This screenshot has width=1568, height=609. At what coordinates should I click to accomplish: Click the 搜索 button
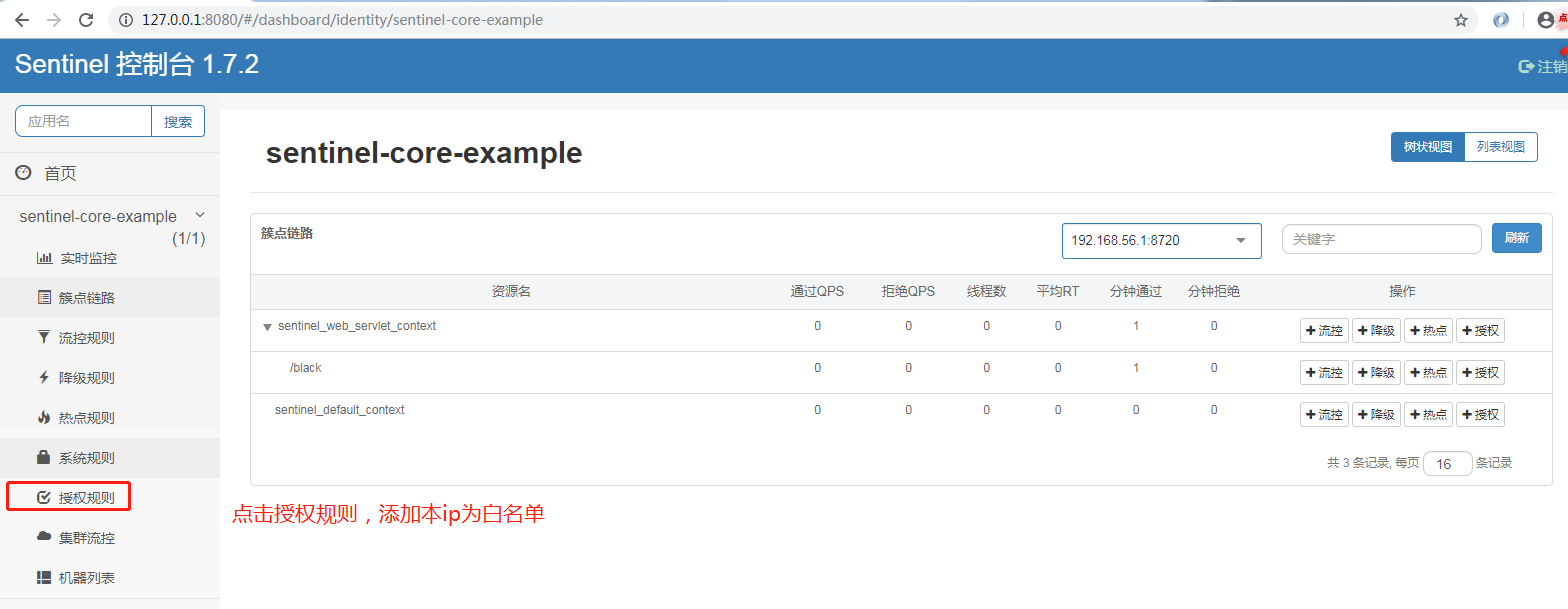pos(178,121)
